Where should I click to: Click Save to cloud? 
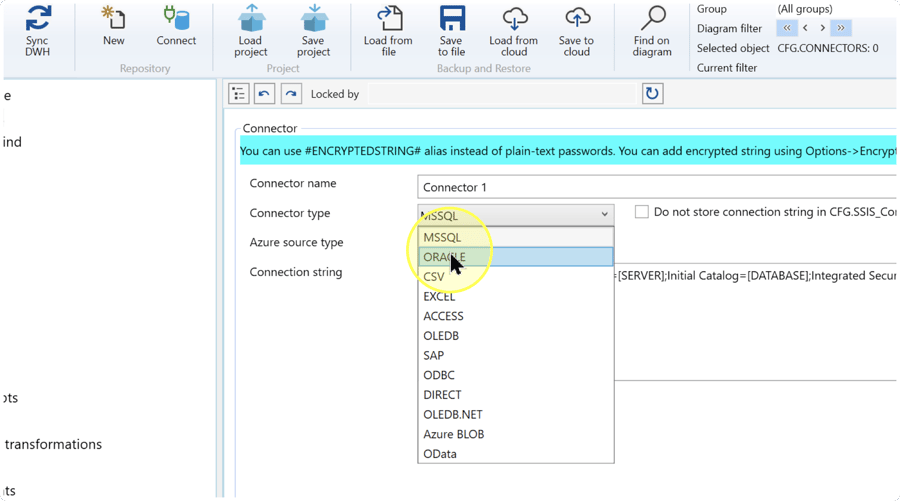[576, 32]
